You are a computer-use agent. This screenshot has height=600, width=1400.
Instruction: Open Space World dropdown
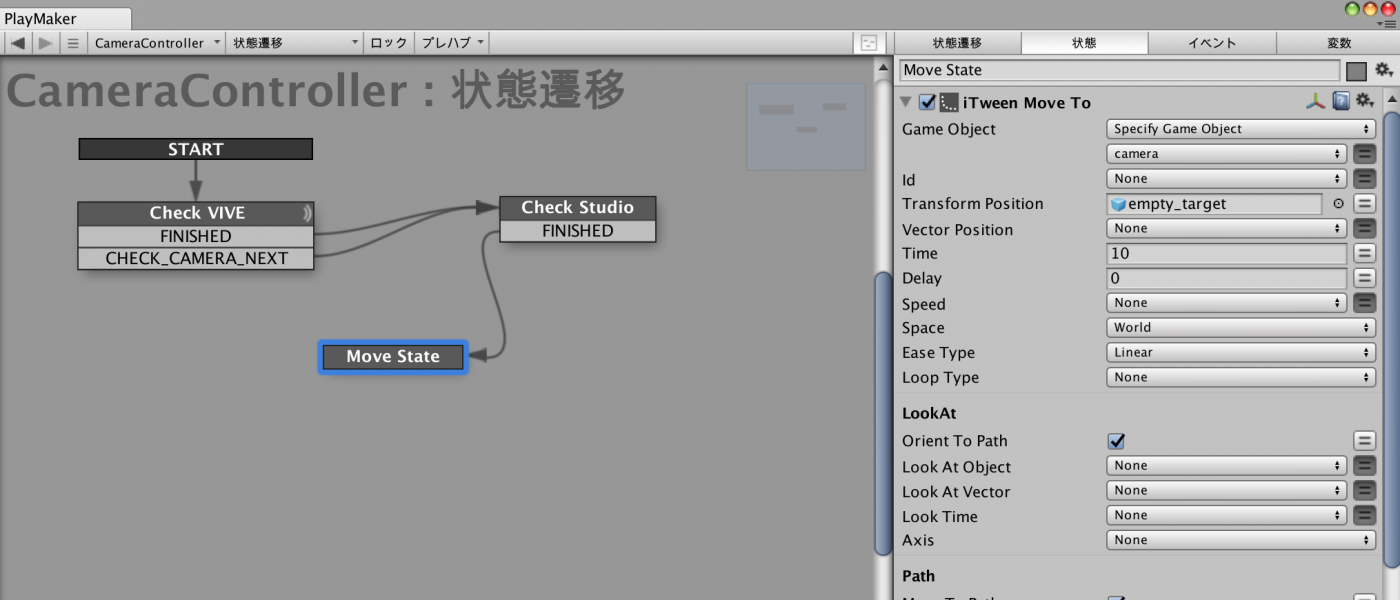1241,328
